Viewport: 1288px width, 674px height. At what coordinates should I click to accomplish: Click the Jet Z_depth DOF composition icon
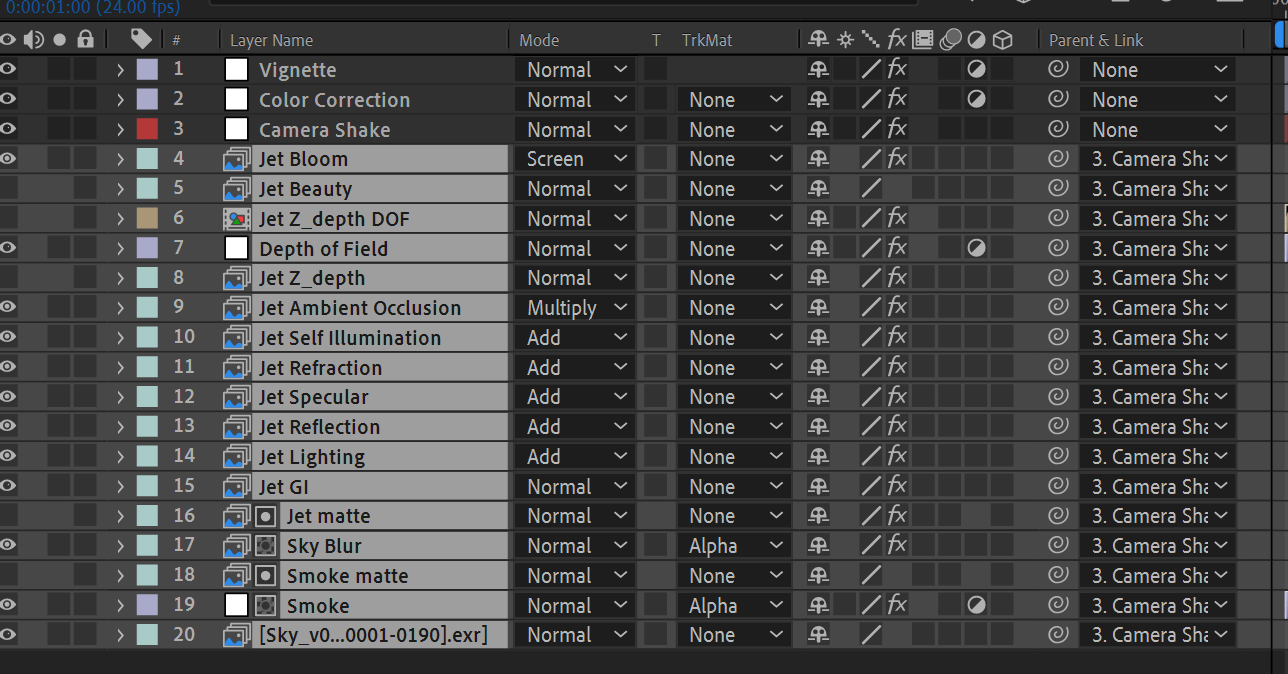click(236, 219)
